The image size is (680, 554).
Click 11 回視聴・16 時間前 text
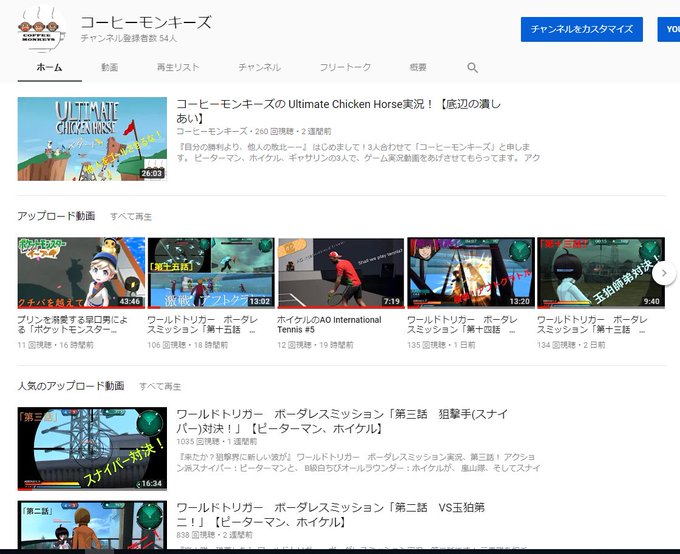(x=56, y=345)
